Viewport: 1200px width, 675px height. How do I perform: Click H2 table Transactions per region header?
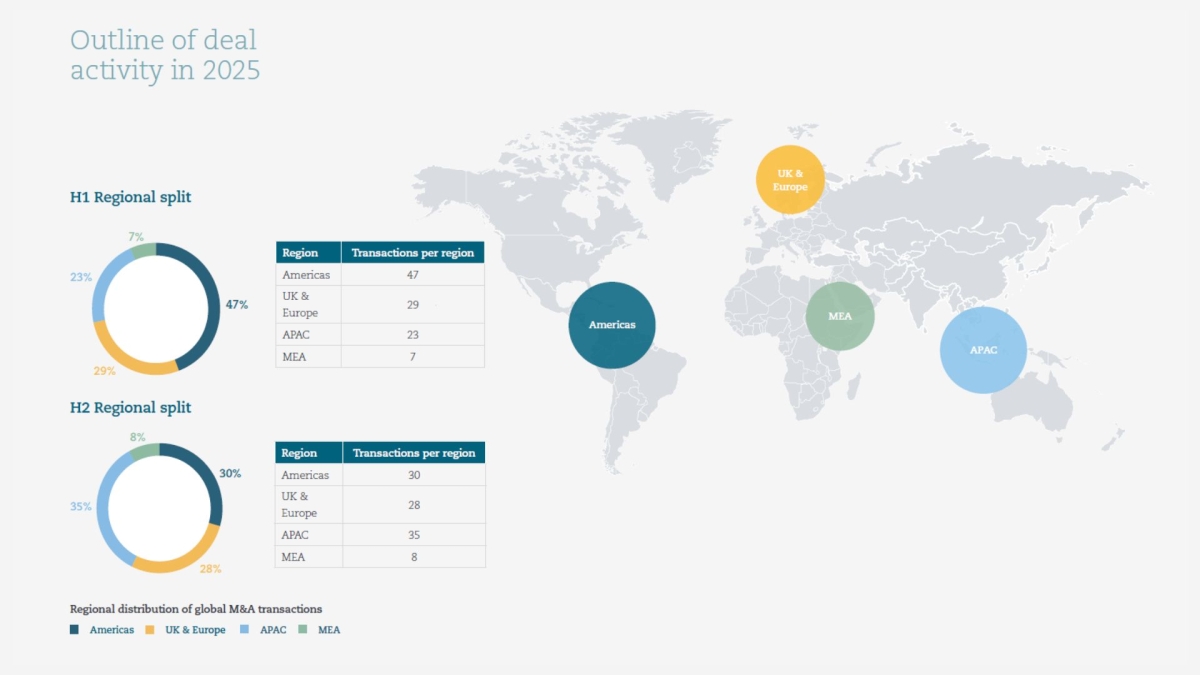click(x=413, y=453)
